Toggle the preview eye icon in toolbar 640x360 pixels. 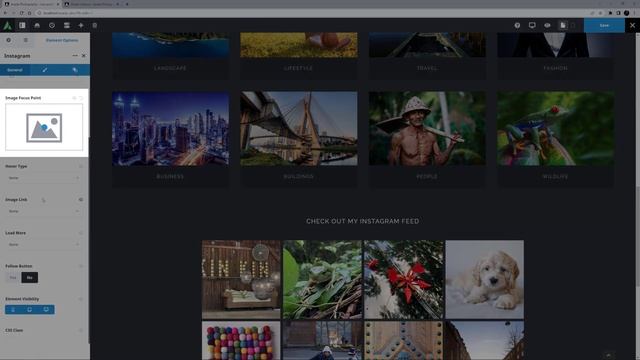(547, 25)
